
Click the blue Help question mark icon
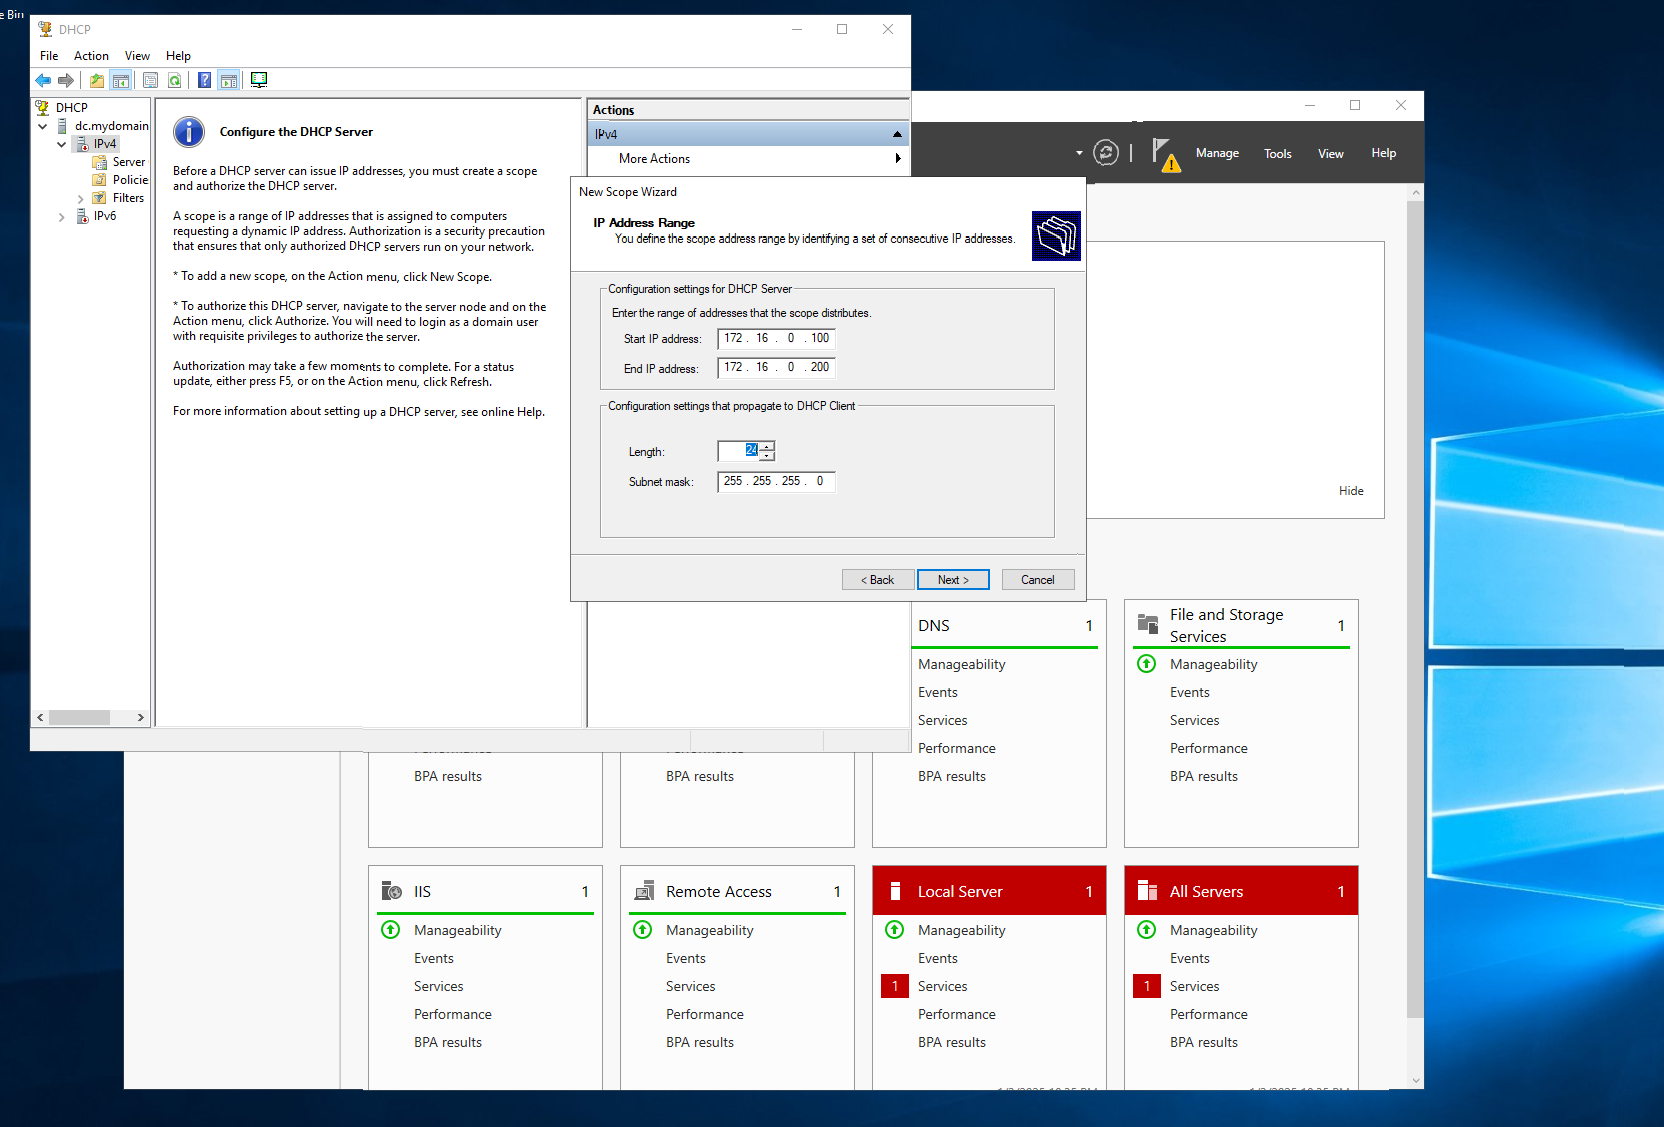pyautogui.click(x=204, y=80)
